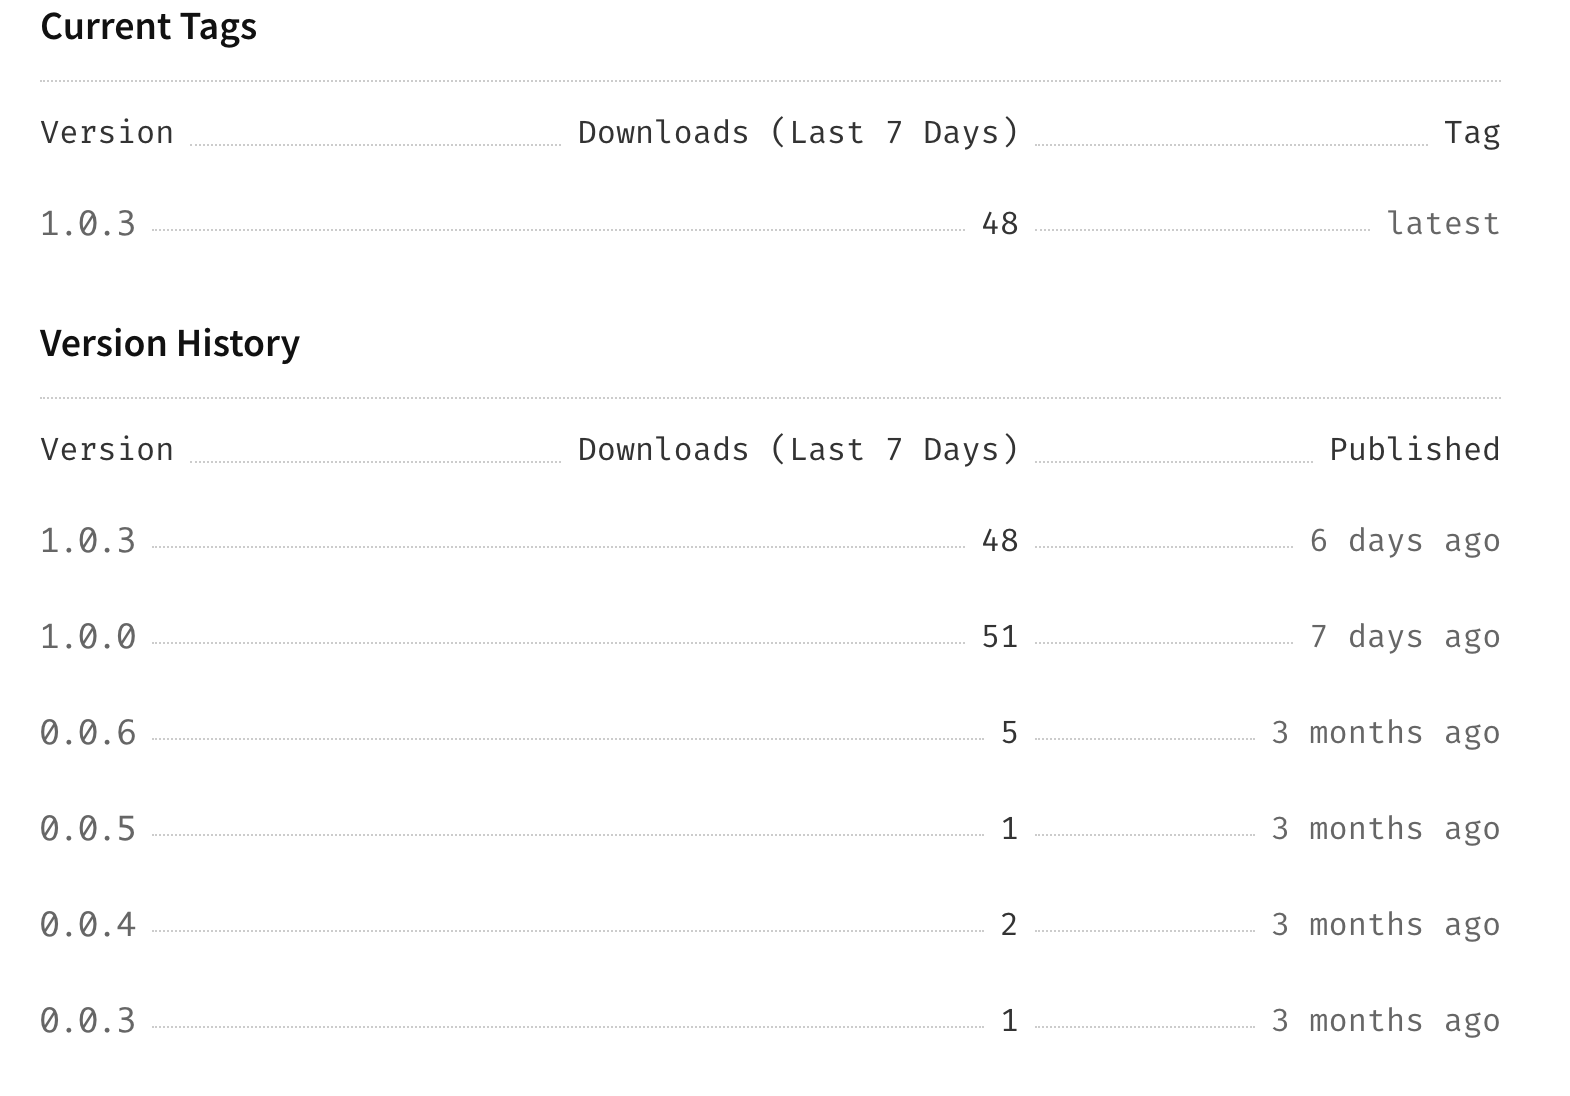
Task: Open version 0.0.3 link
Action: [88, 1020]
